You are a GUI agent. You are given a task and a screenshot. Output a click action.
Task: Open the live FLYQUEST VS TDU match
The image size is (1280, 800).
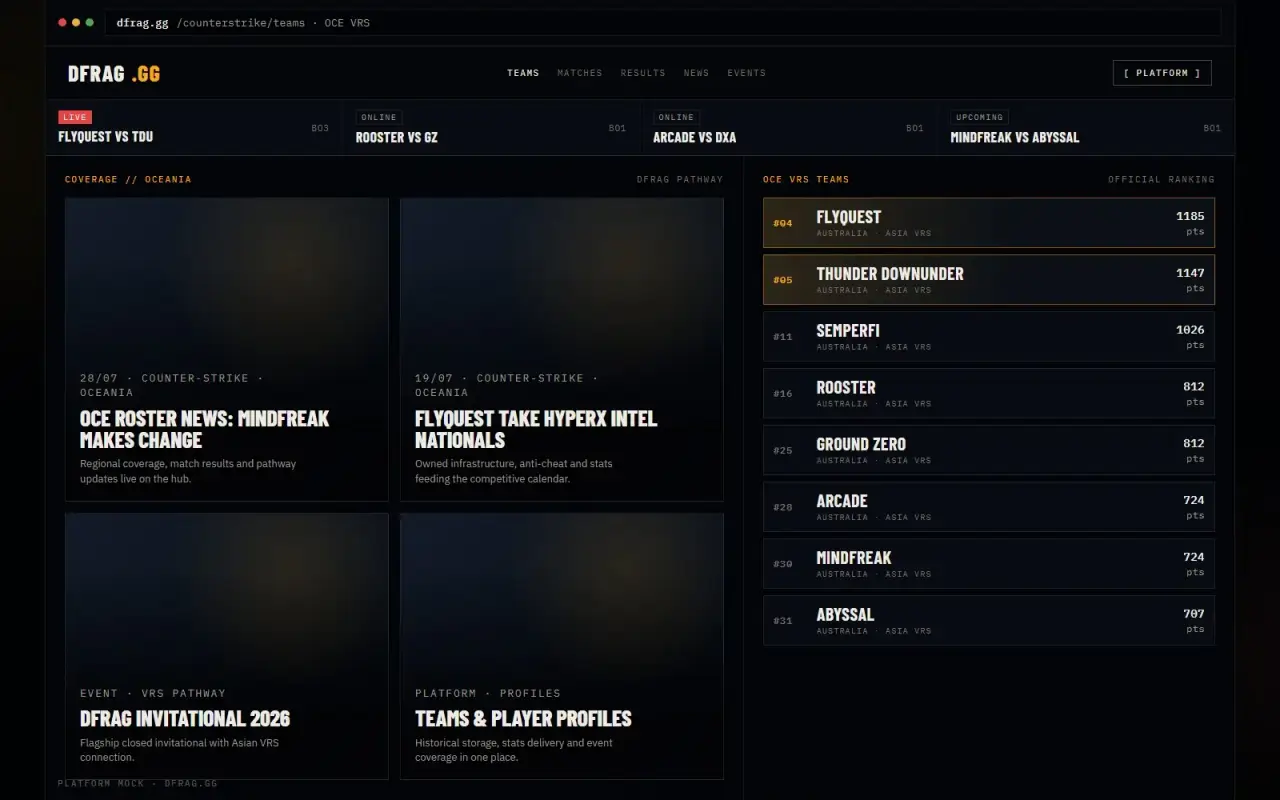[194, 128]
